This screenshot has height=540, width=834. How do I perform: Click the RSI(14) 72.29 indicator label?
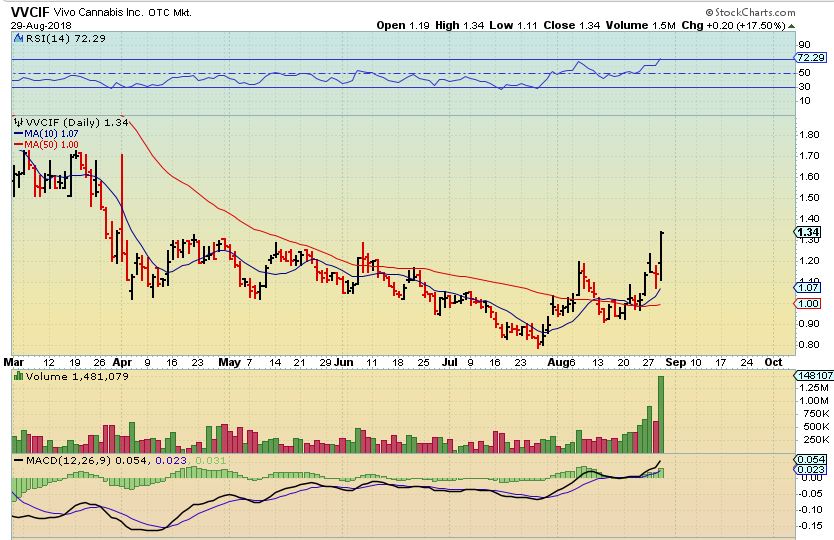pyautogui.click(x=65, y=38)
